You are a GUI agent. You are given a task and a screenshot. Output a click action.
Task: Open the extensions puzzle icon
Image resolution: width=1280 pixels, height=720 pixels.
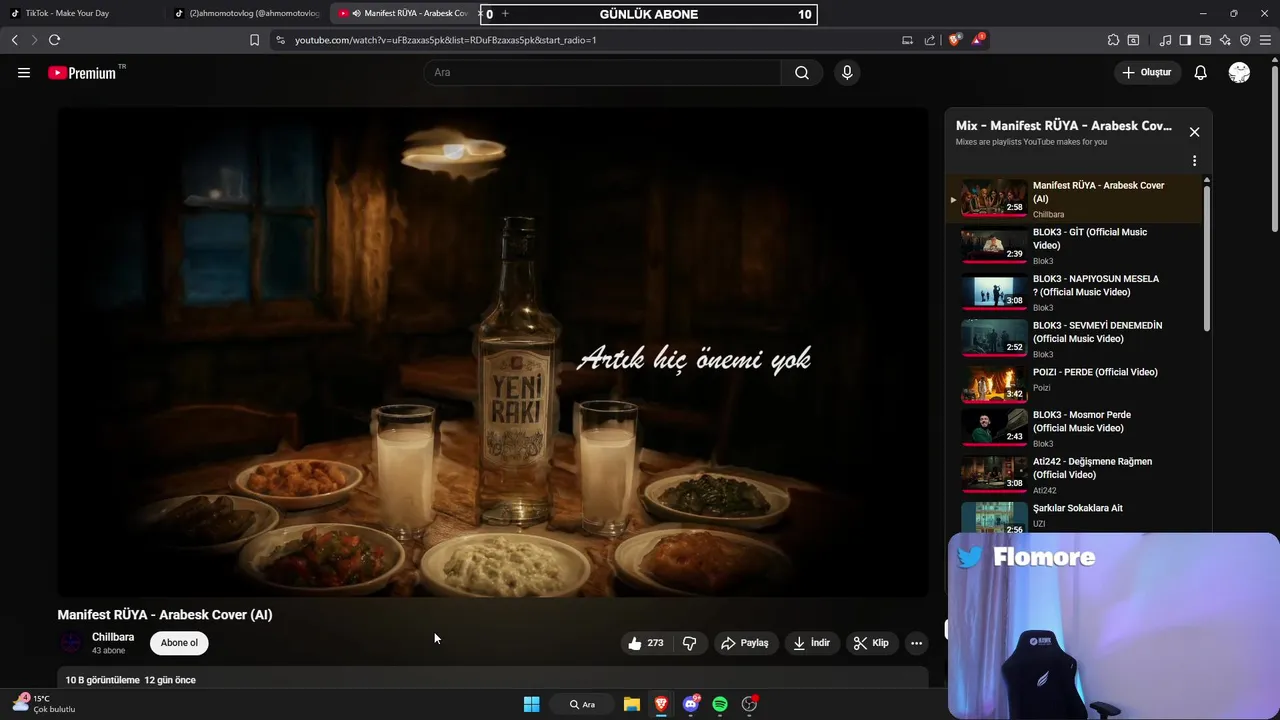pos(1113,40)
